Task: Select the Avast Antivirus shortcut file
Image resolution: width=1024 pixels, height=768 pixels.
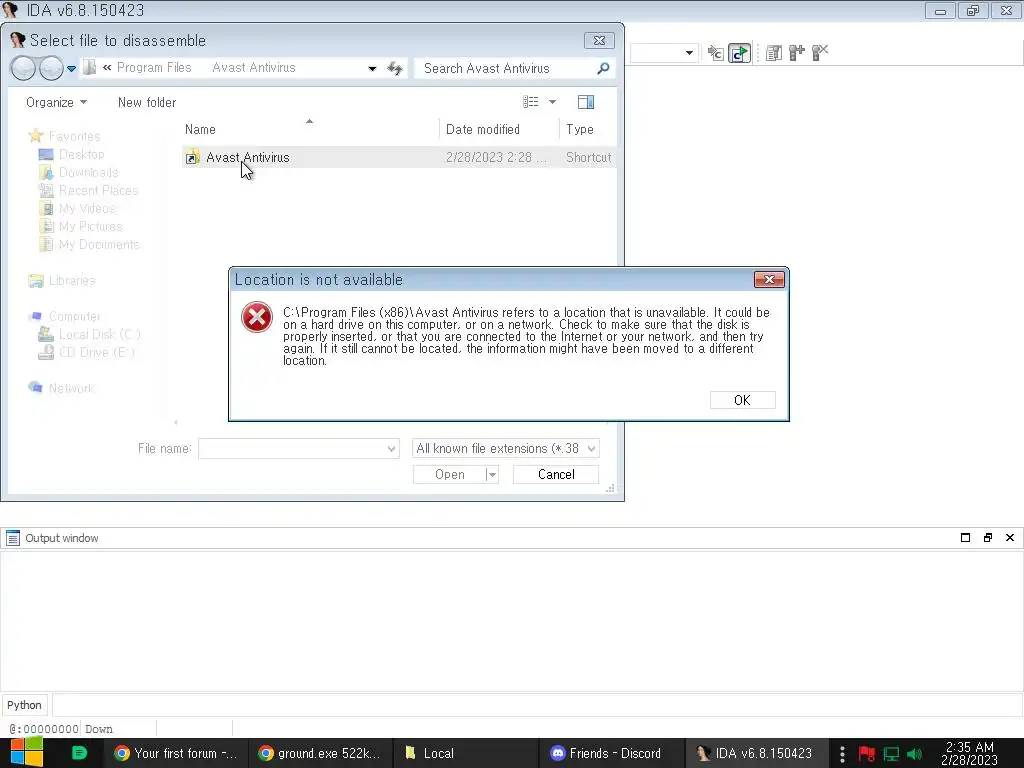Action: point(398,157)
